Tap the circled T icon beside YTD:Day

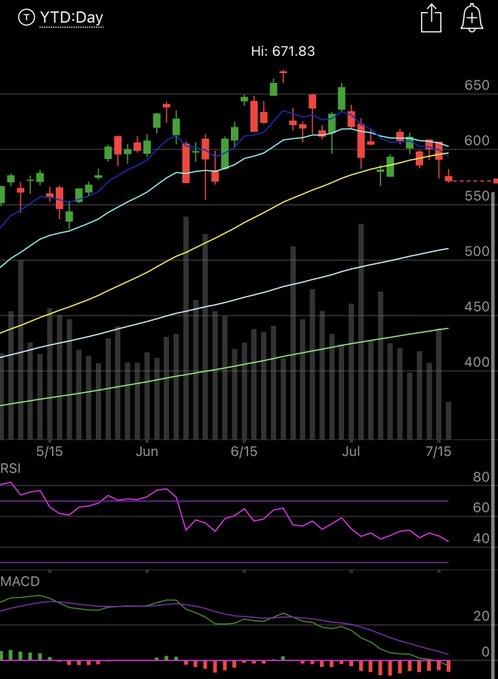(26, 18)
